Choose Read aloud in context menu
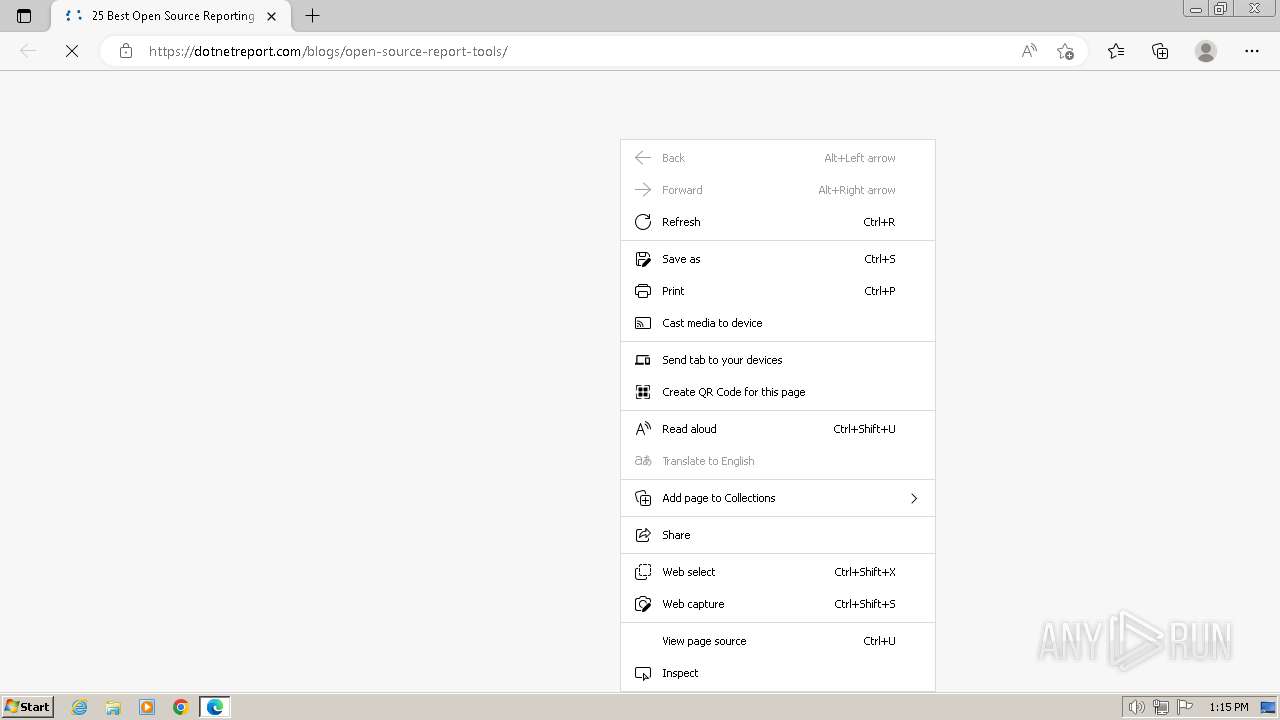This screenshot has width=1280, height=720. click(778, 429)
